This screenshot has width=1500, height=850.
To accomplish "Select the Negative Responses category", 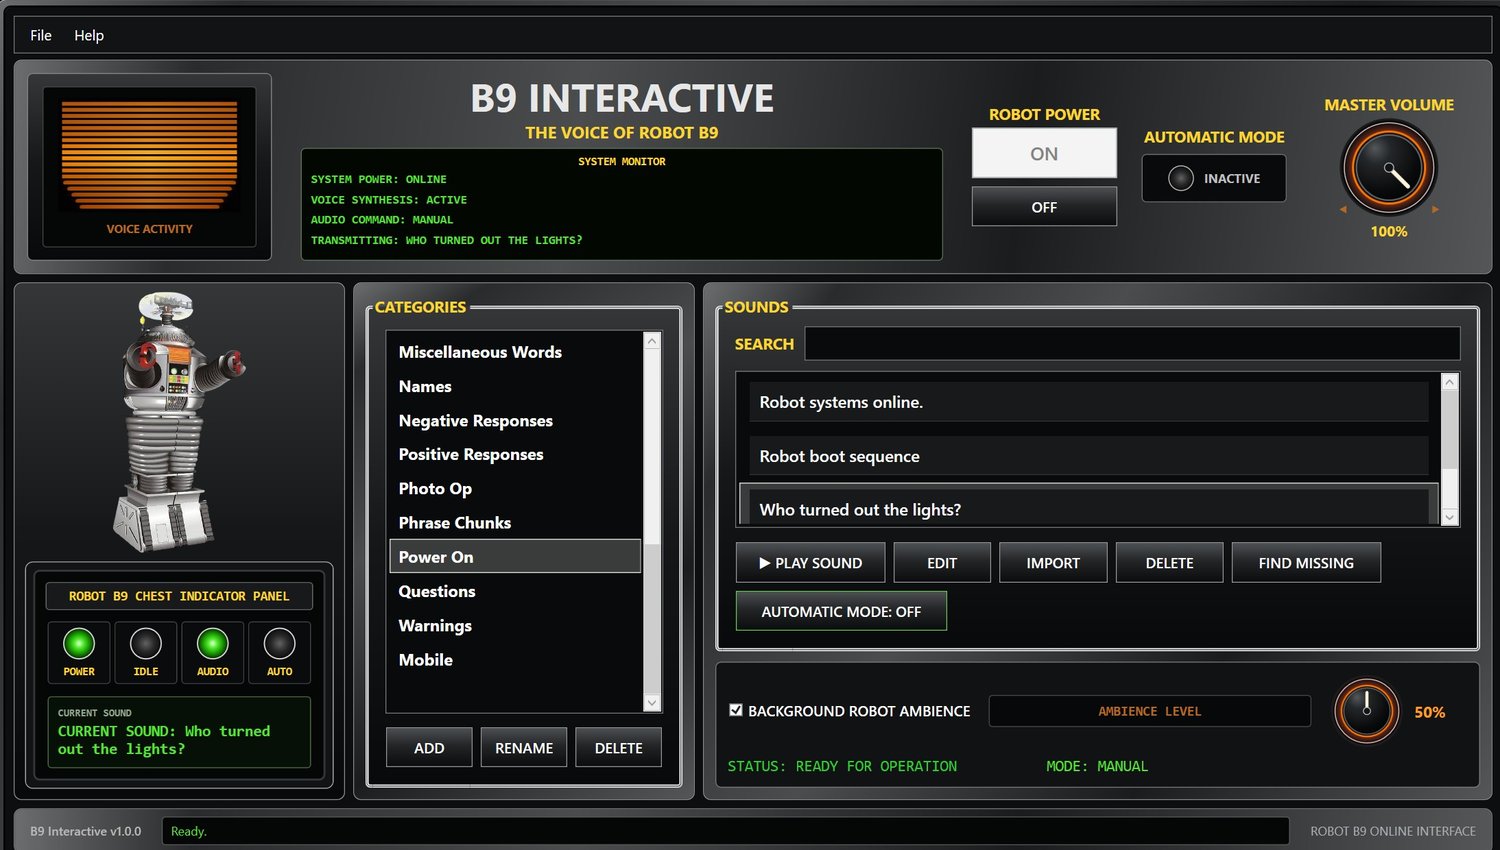I will point(515,421).
